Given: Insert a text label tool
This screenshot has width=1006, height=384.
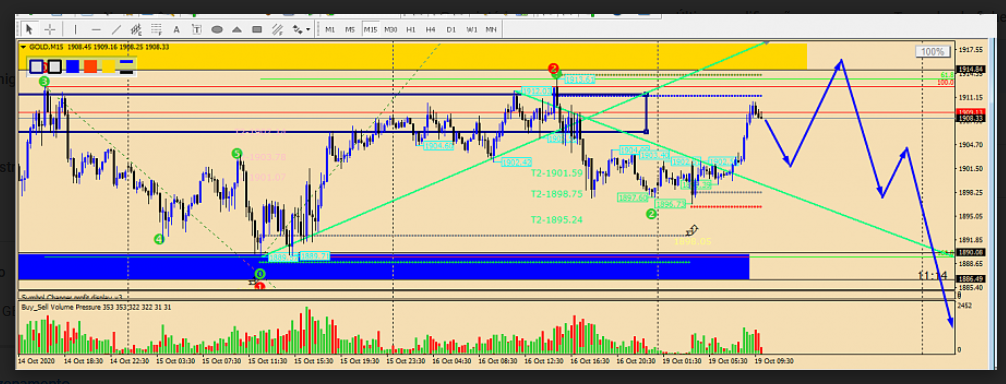Looking at the screenshot, I should pyautogui.click(x=196, y=29).
